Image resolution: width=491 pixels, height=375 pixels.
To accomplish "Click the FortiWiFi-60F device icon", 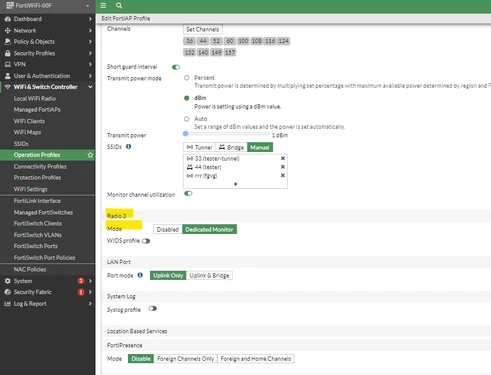I will tap(10, 5).
